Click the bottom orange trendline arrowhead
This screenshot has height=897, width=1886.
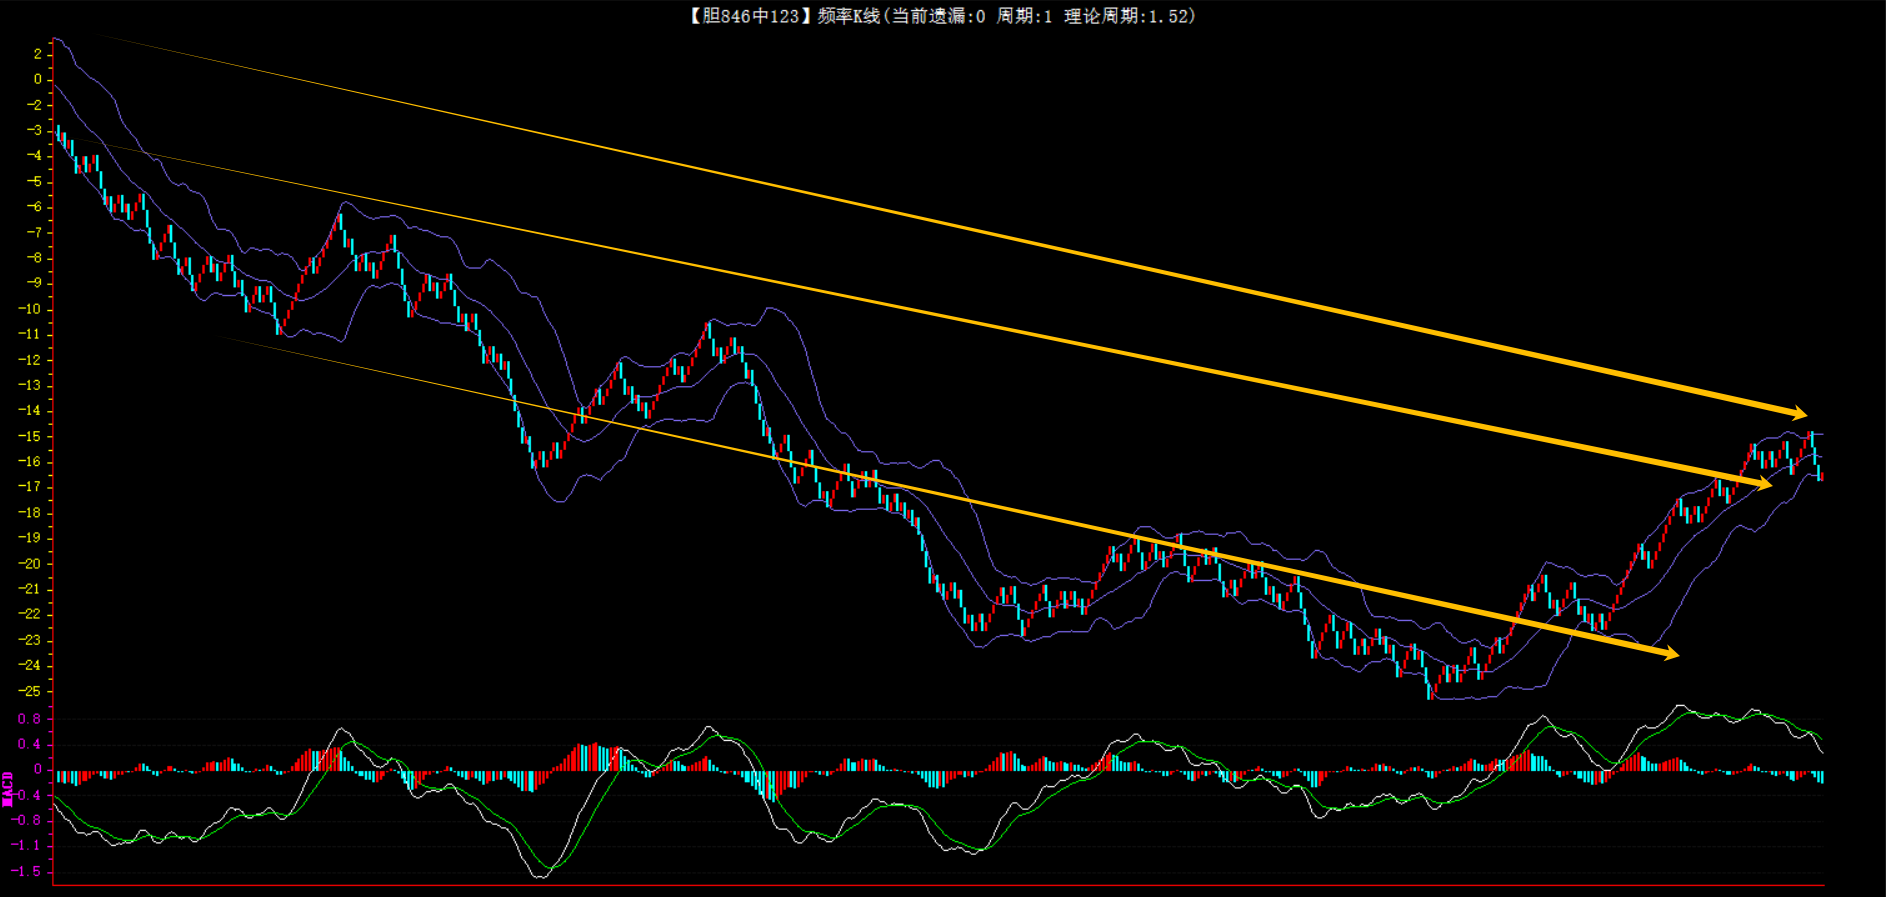click(x=1670, y=654)
